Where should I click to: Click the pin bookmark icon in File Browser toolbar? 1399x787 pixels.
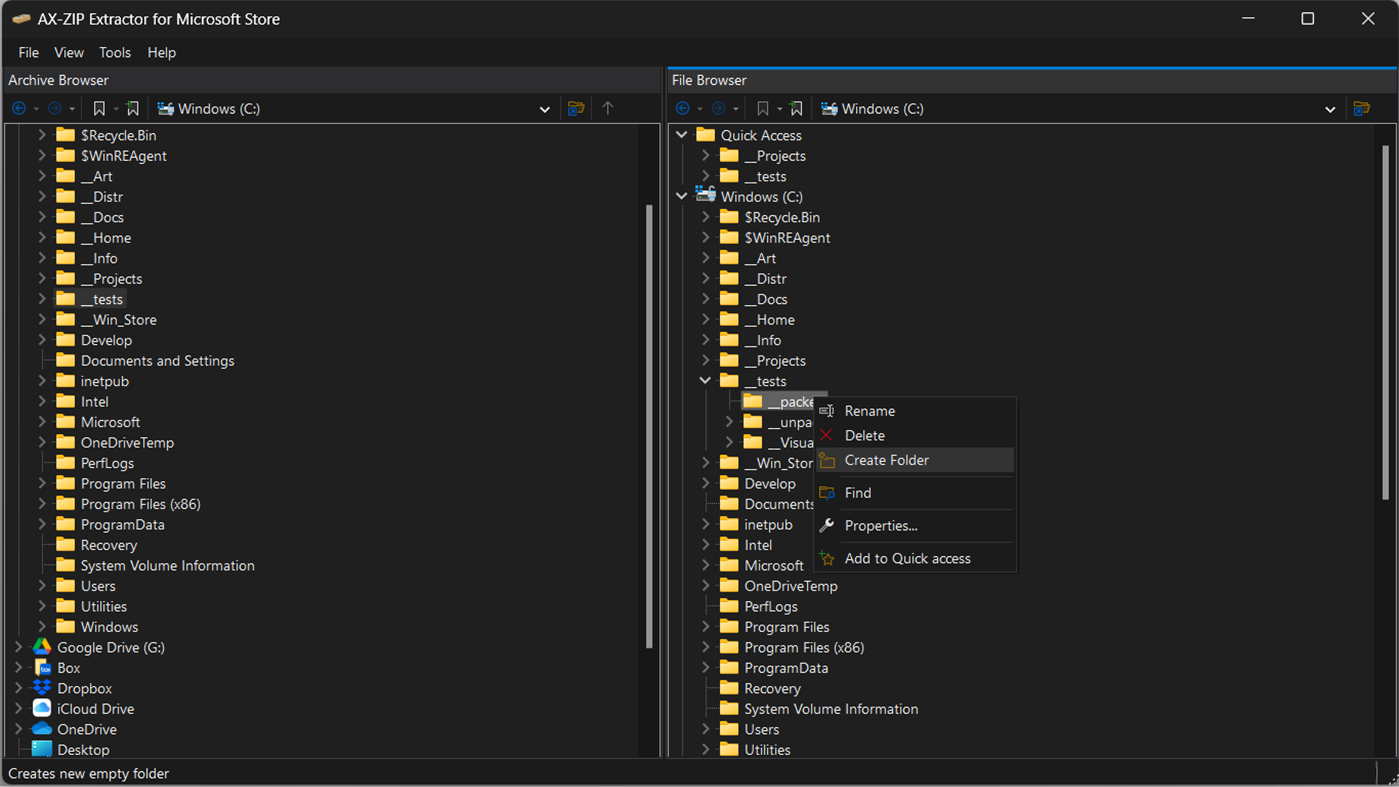tap(796, 108)
